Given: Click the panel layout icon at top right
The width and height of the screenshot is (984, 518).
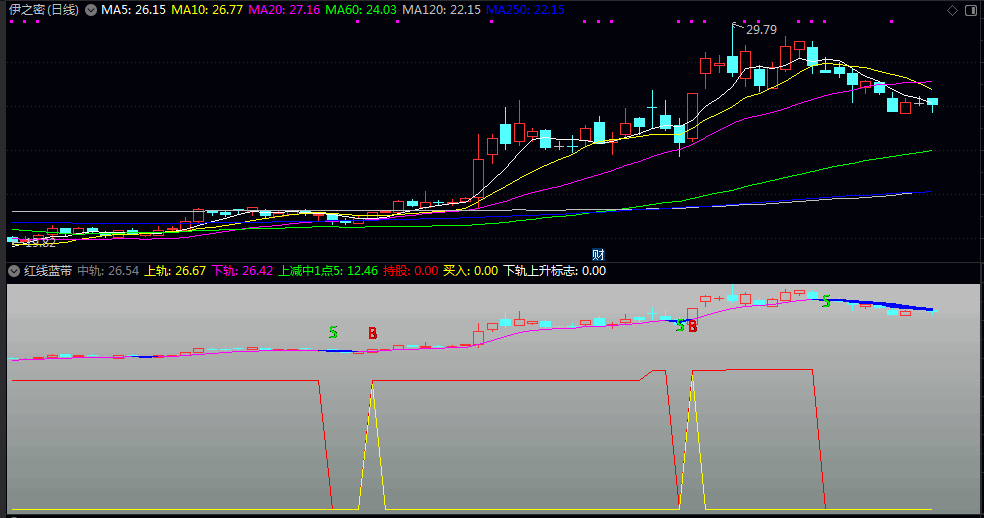Looking at the screenshot, I should (x=970, y=10).
